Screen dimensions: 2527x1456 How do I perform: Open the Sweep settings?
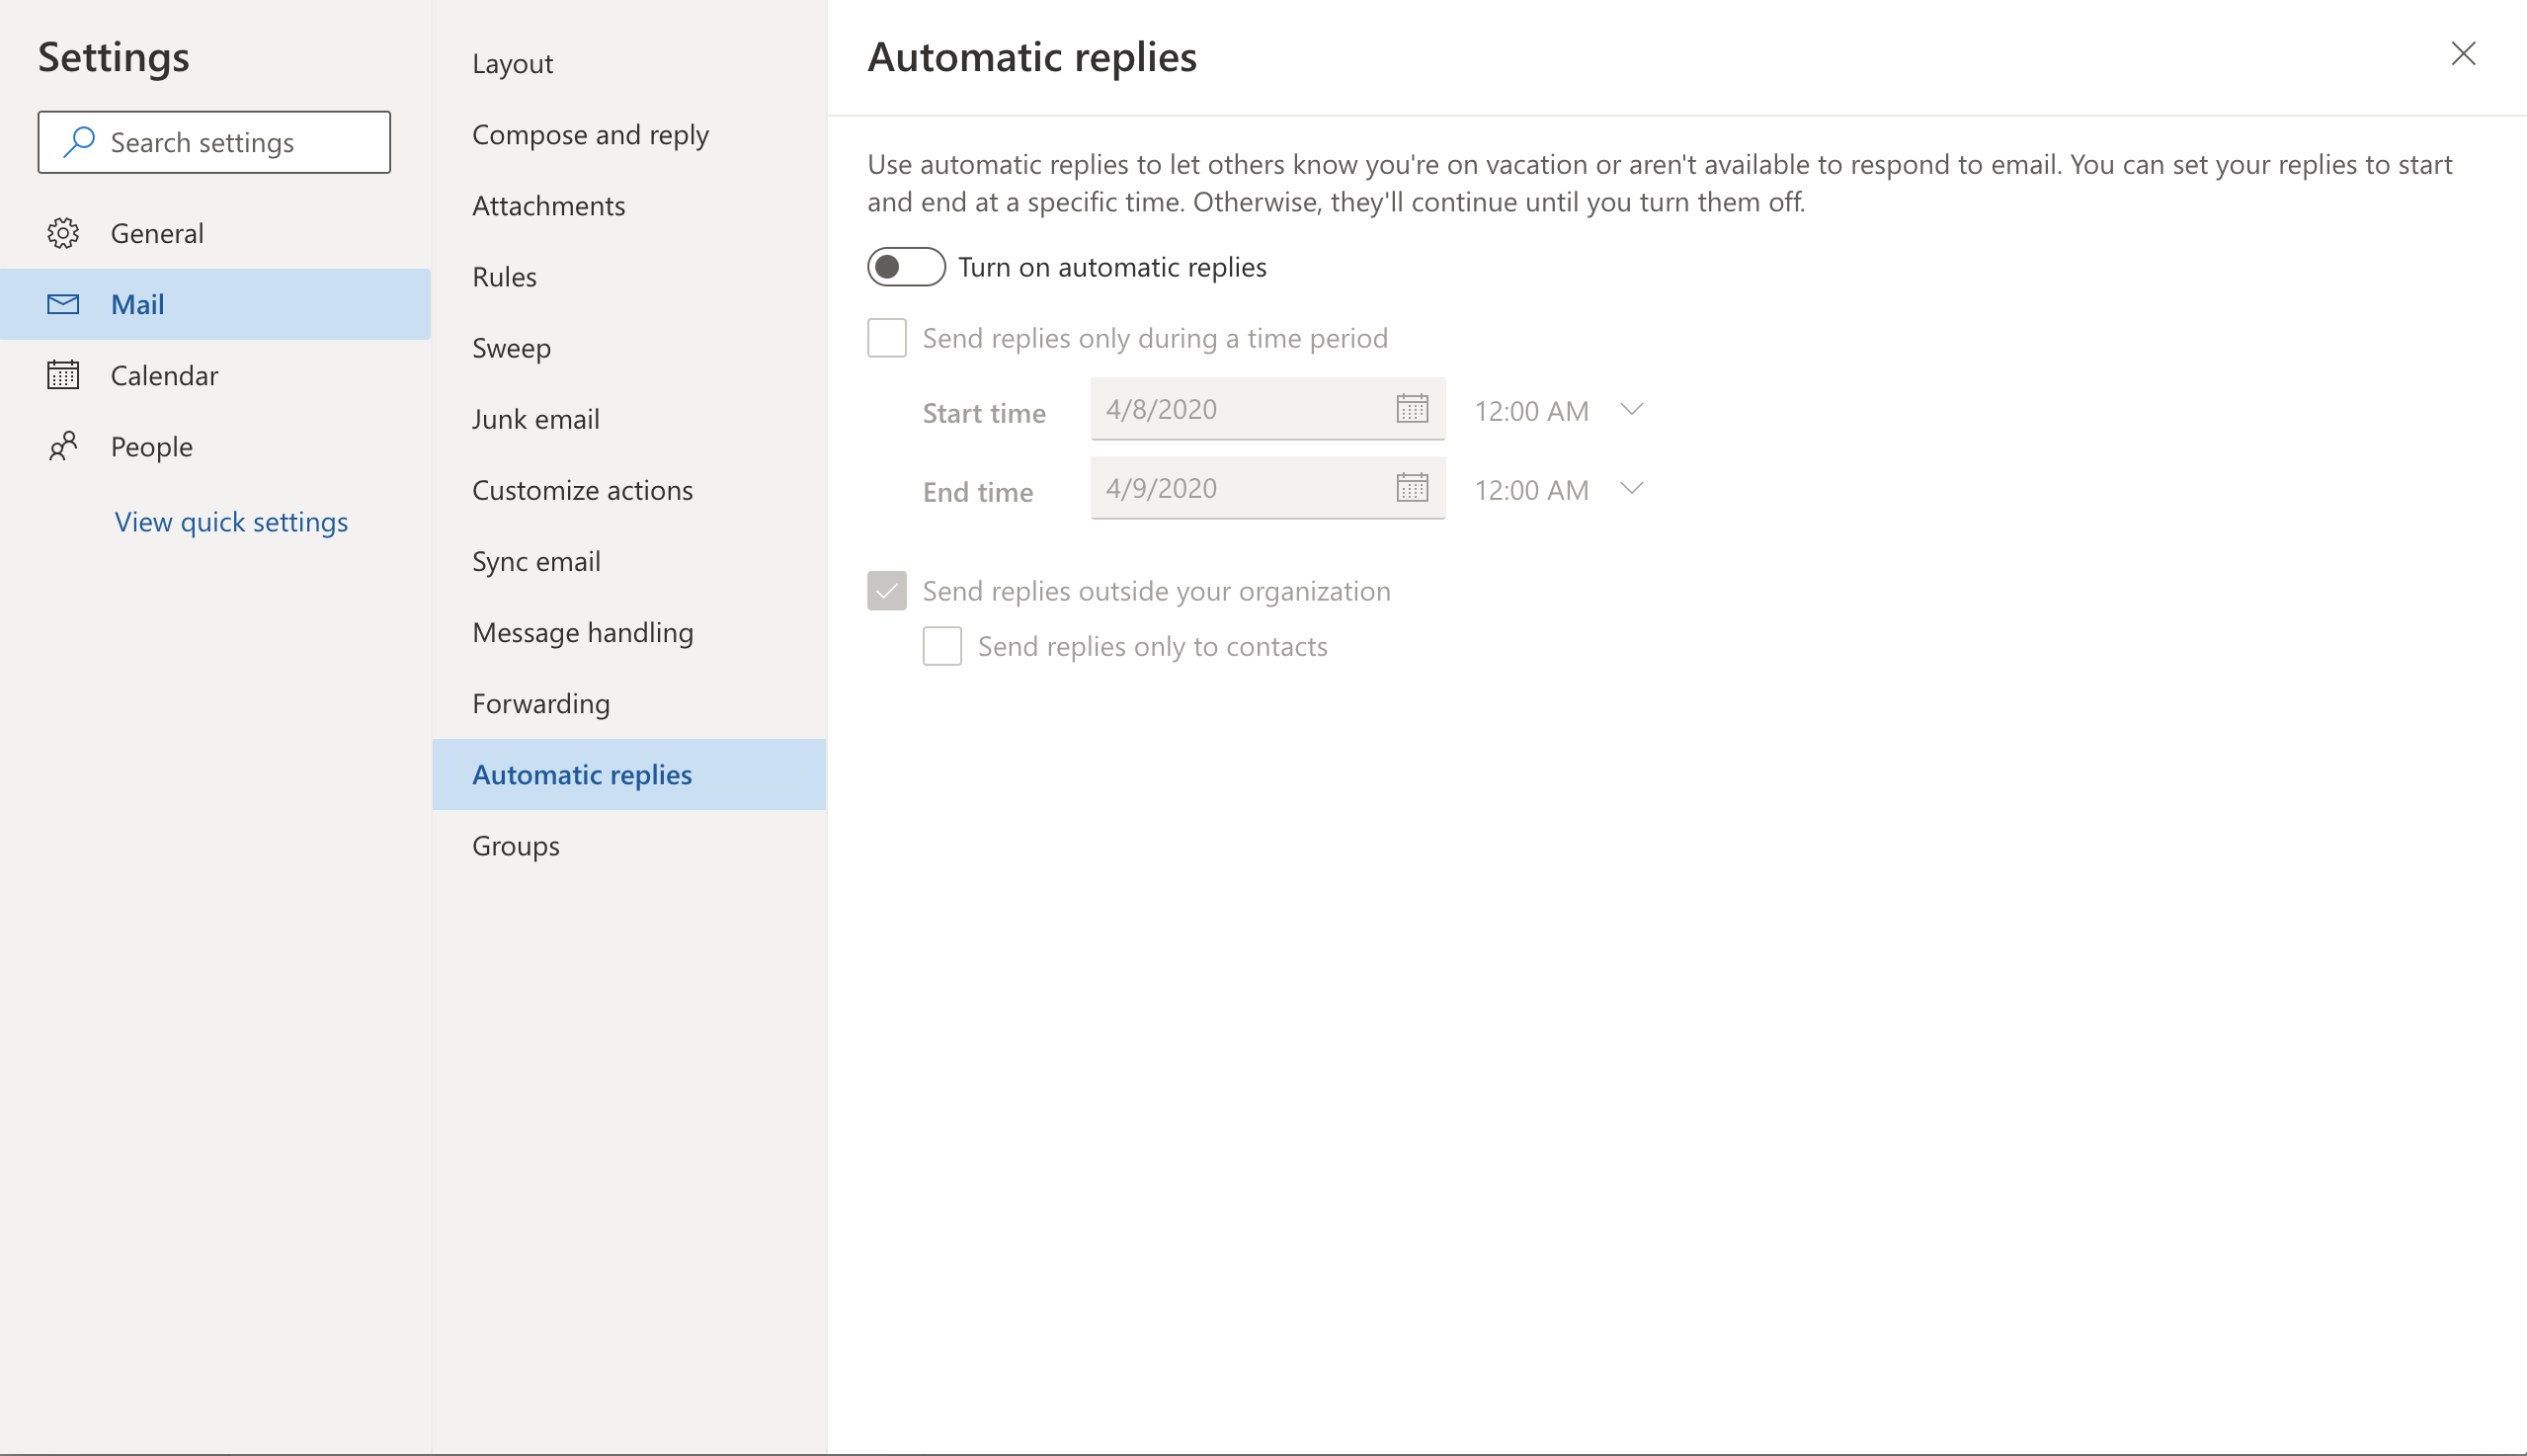tap(629, 347)
